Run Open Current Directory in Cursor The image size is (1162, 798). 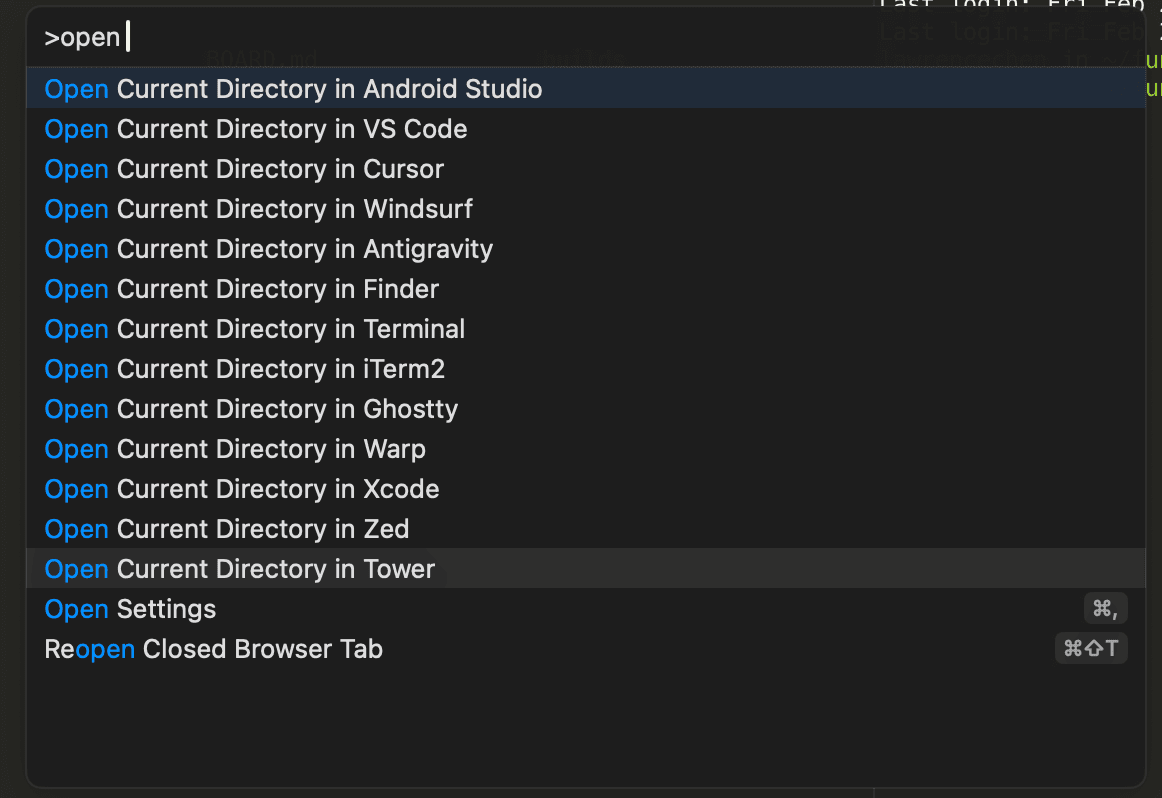(244, 169)
